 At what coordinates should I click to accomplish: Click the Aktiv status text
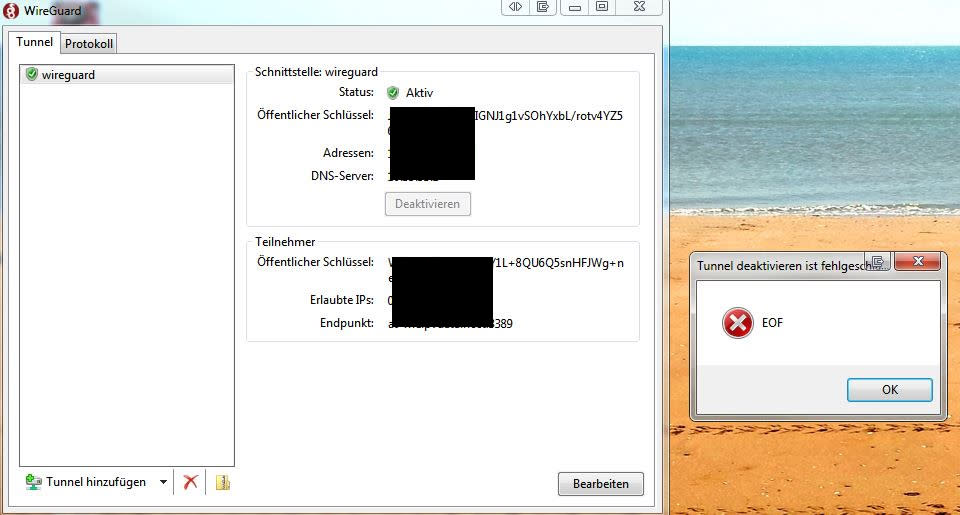(419, 93)
